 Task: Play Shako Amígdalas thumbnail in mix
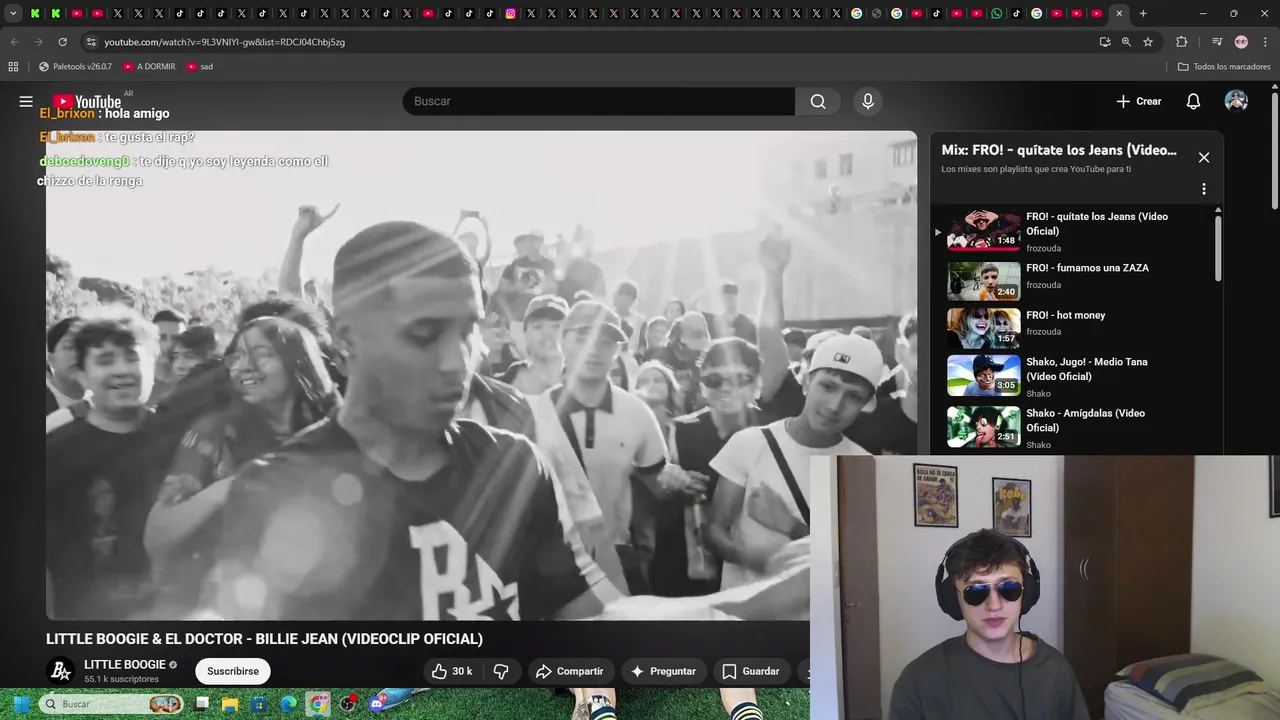984,426
